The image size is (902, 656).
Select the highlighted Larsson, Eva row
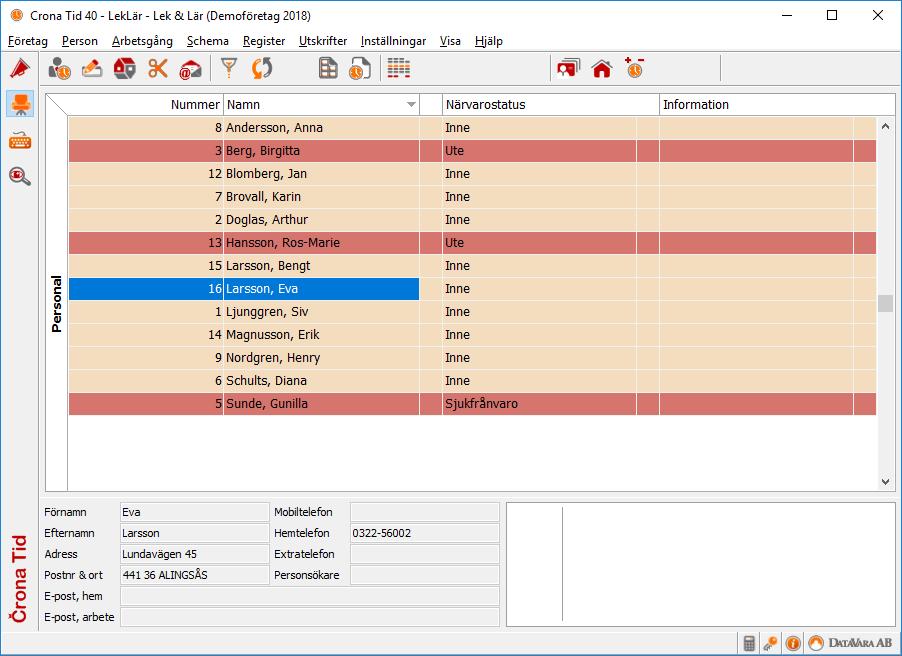pyautogui.click(x=472, y=289)
